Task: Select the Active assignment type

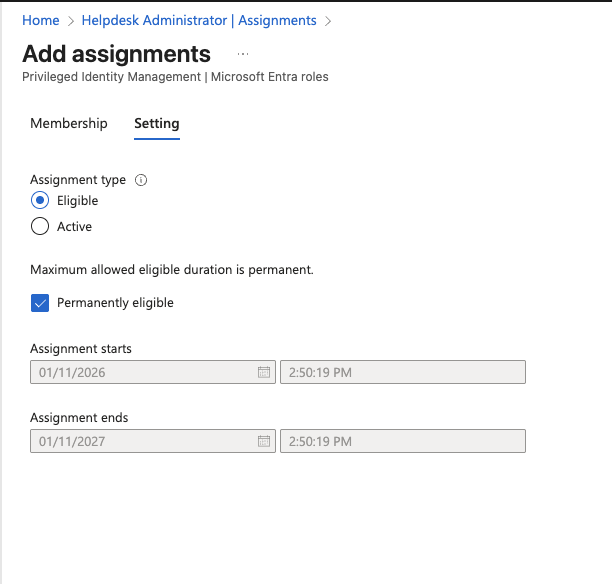Action: coord(40,227)
